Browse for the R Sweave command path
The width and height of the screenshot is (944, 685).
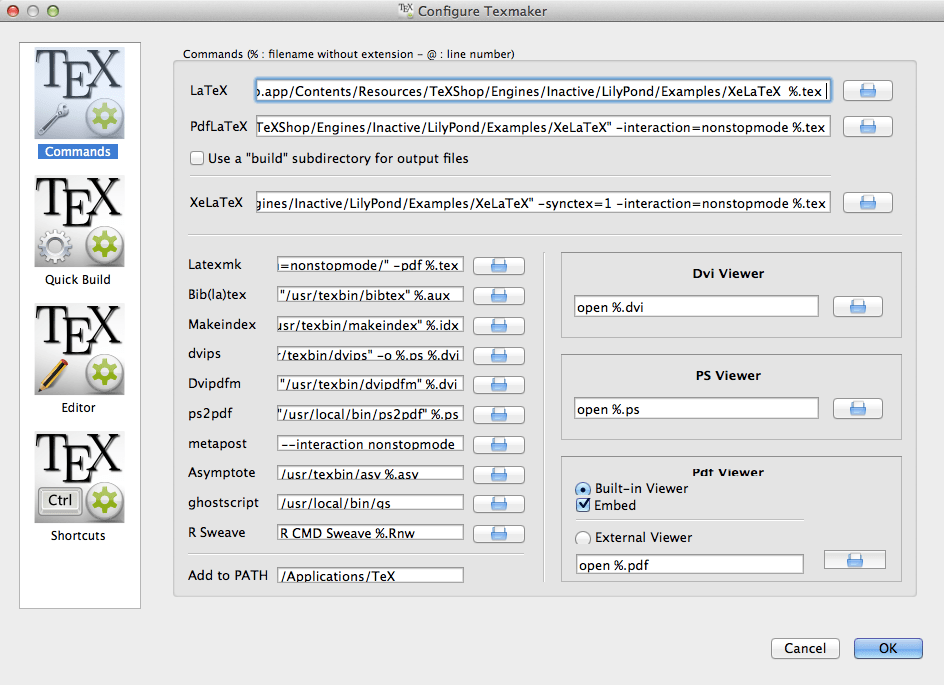[498, 534]
